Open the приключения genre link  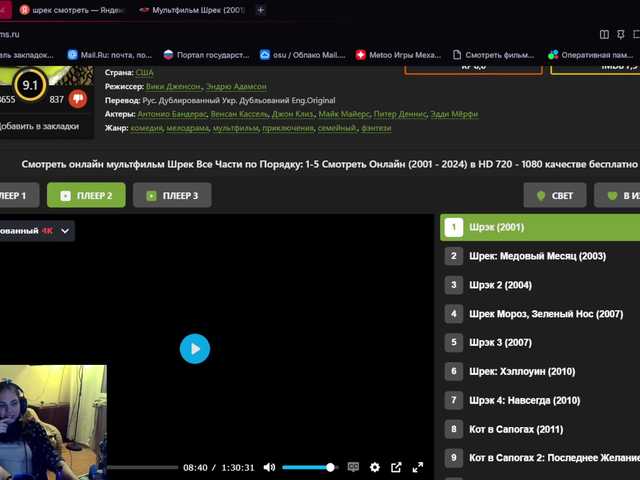[x=288, y=128]
